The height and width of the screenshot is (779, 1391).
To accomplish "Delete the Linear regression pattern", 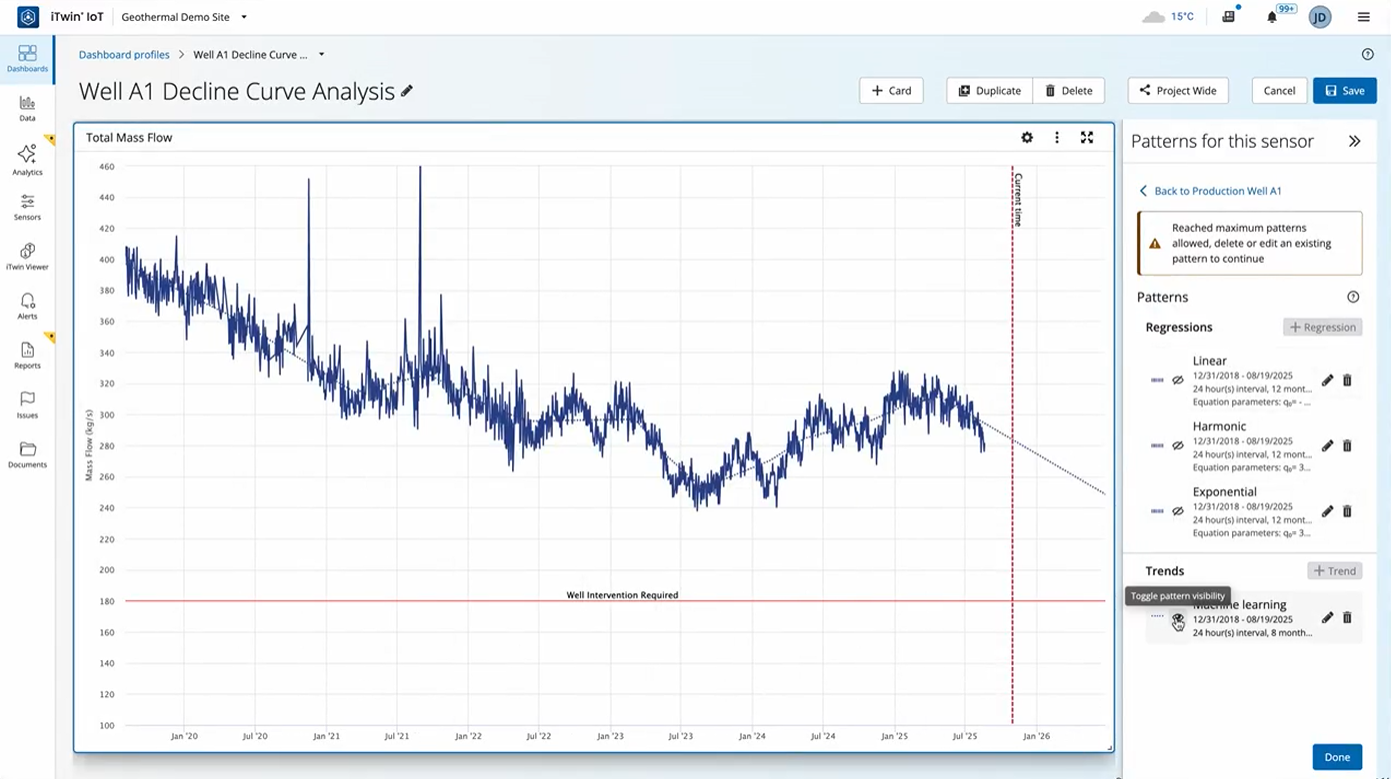I will 1347,380.
